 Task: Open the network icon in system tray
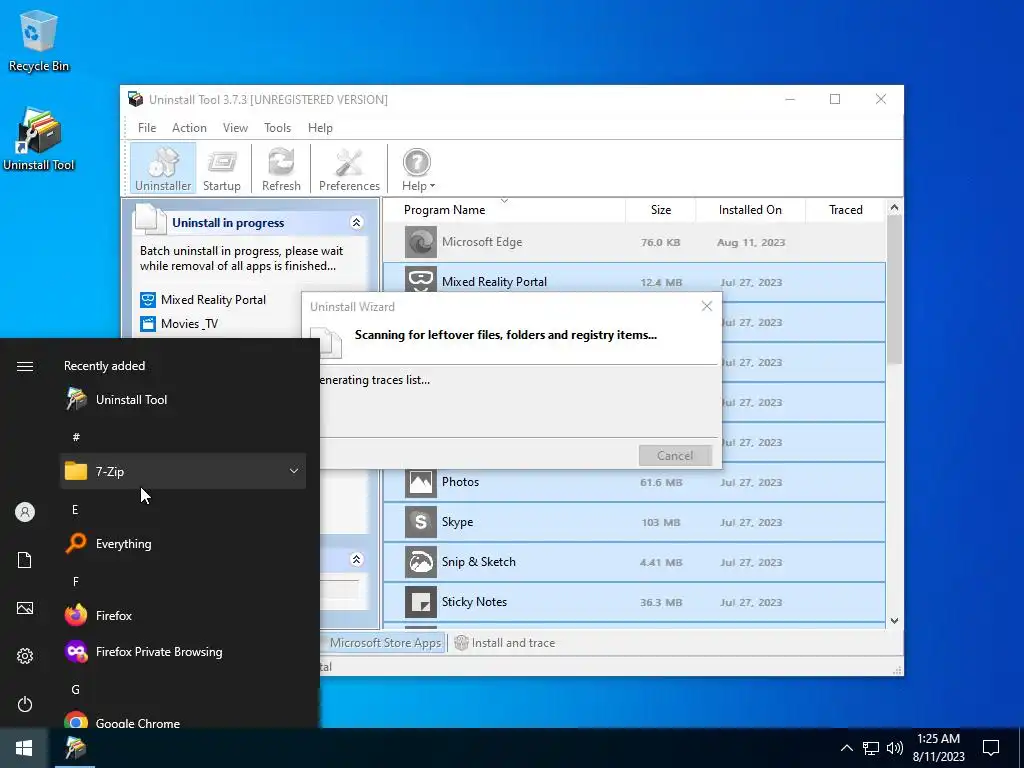(871, 748)
